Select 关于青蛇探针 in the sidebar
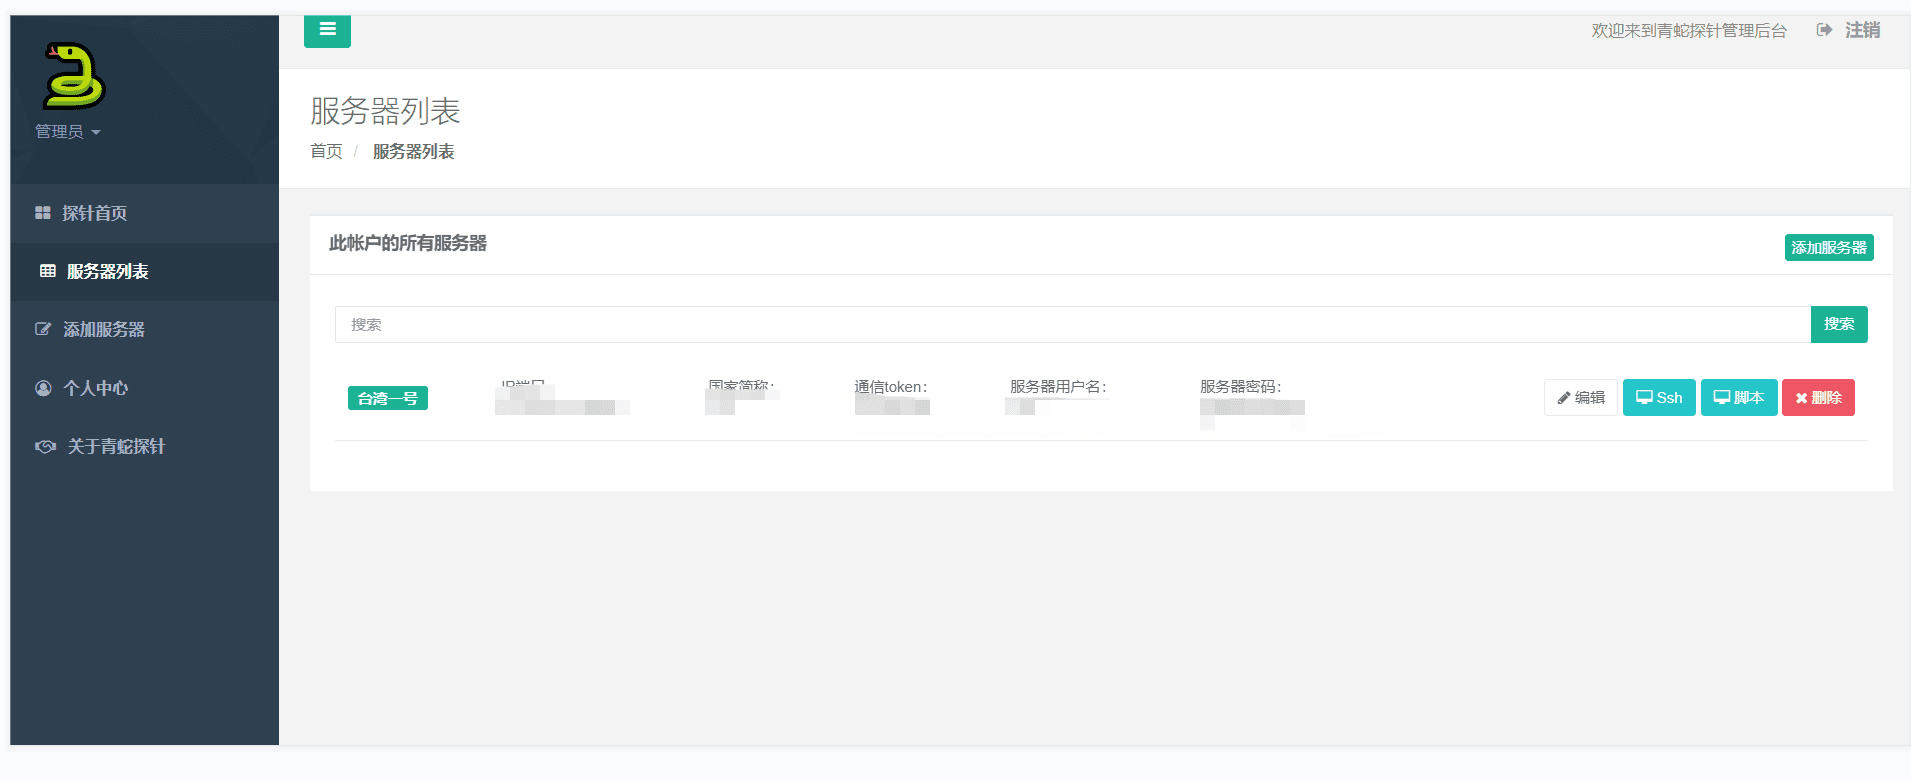1911x780 pixels. pos(116,446)
